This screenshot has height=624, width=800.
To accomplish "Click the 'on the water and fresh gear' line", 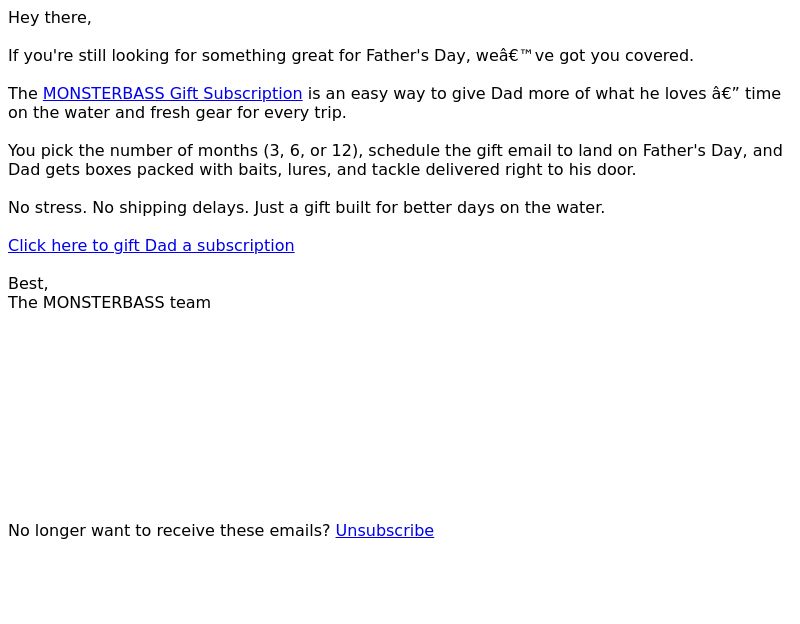I will pyautogui.click(x=177, y=113).
